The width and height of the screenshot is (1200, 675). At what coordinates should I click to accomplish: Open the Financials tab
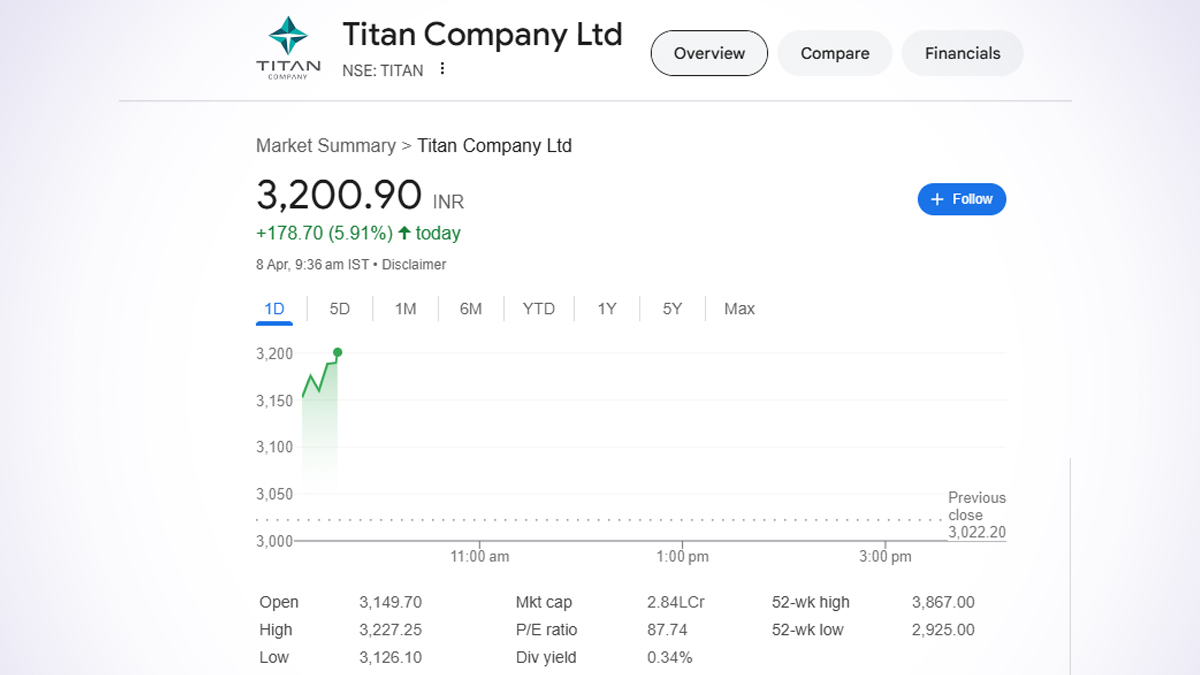962,53
